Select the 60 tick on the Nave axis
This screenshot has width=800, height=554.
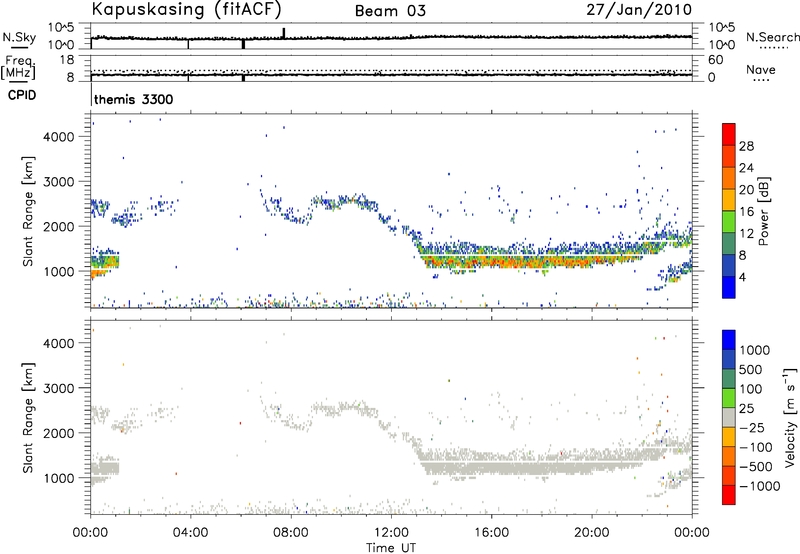(x=715, y=60)
